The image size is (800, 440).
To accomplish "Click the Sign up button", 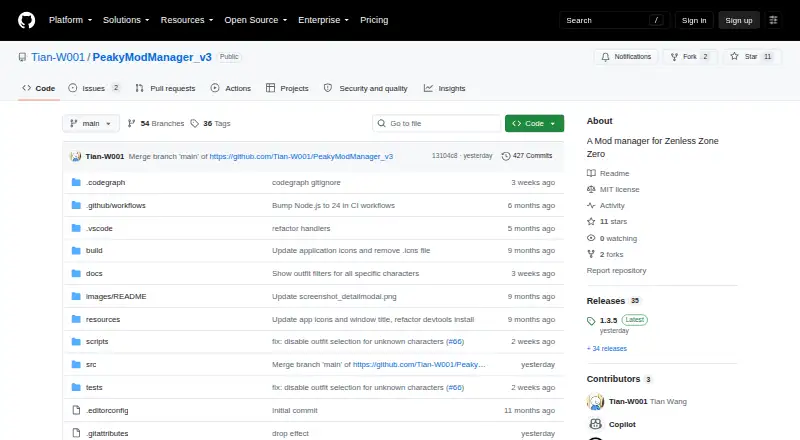I will (739, 20).
